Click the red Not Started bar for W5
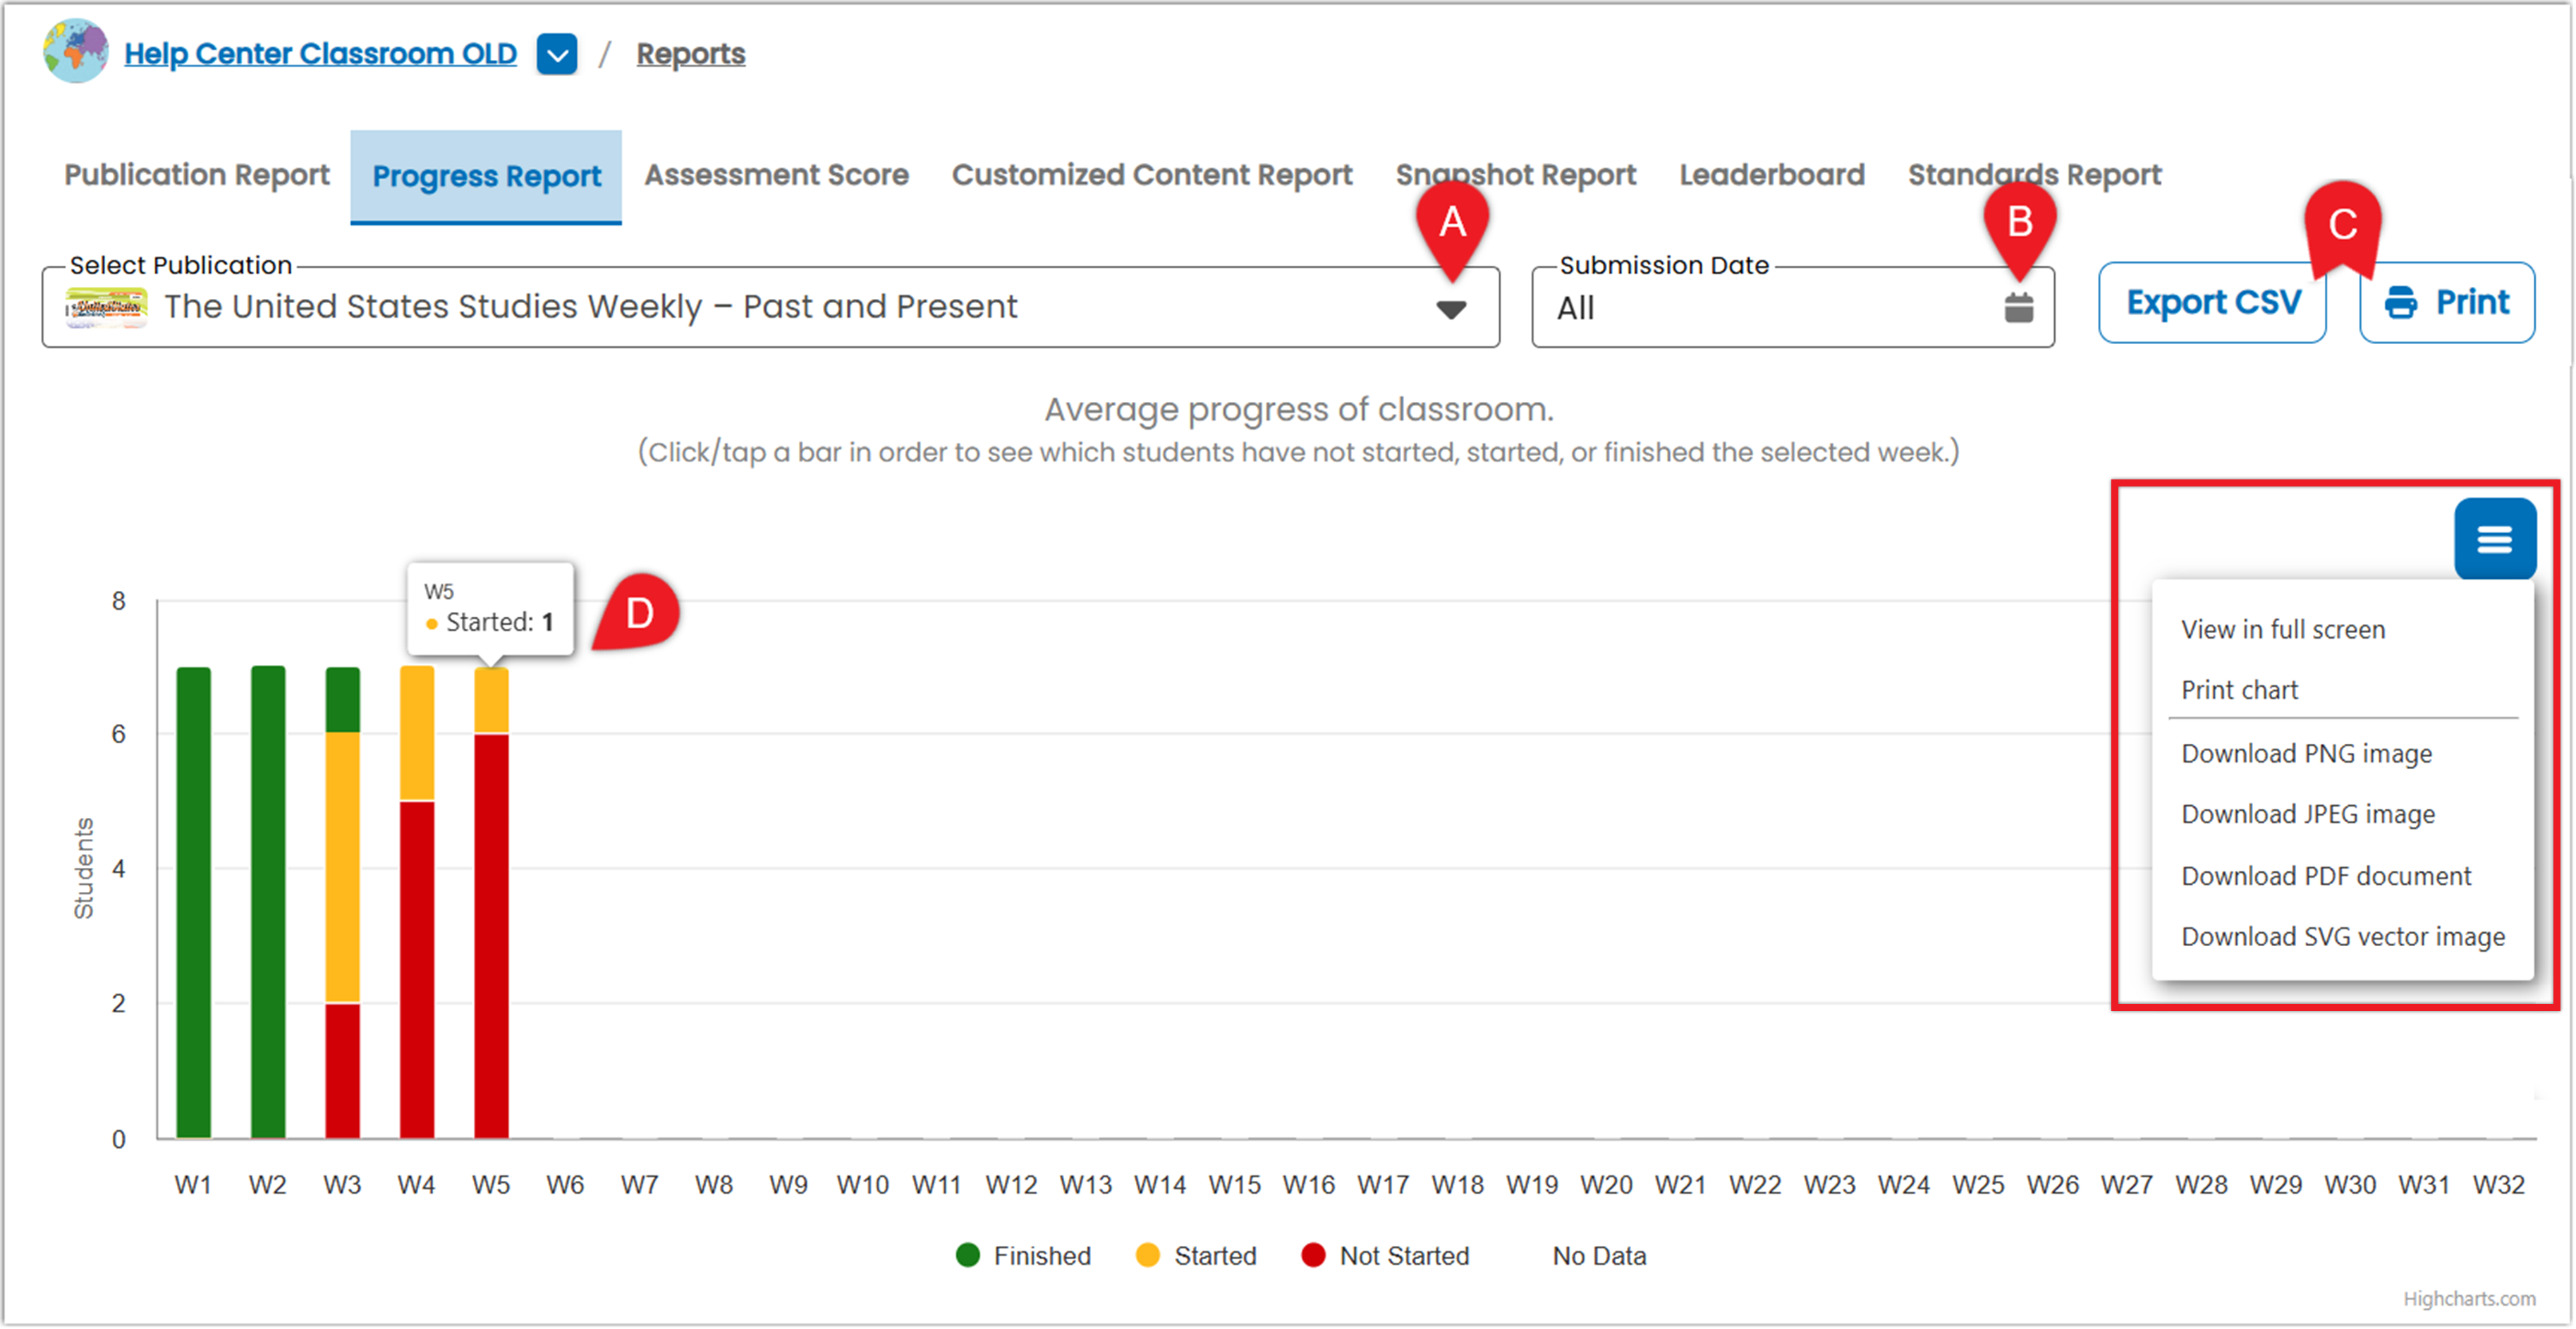This screenshot has height=1329, width=2576. [491, 936]
